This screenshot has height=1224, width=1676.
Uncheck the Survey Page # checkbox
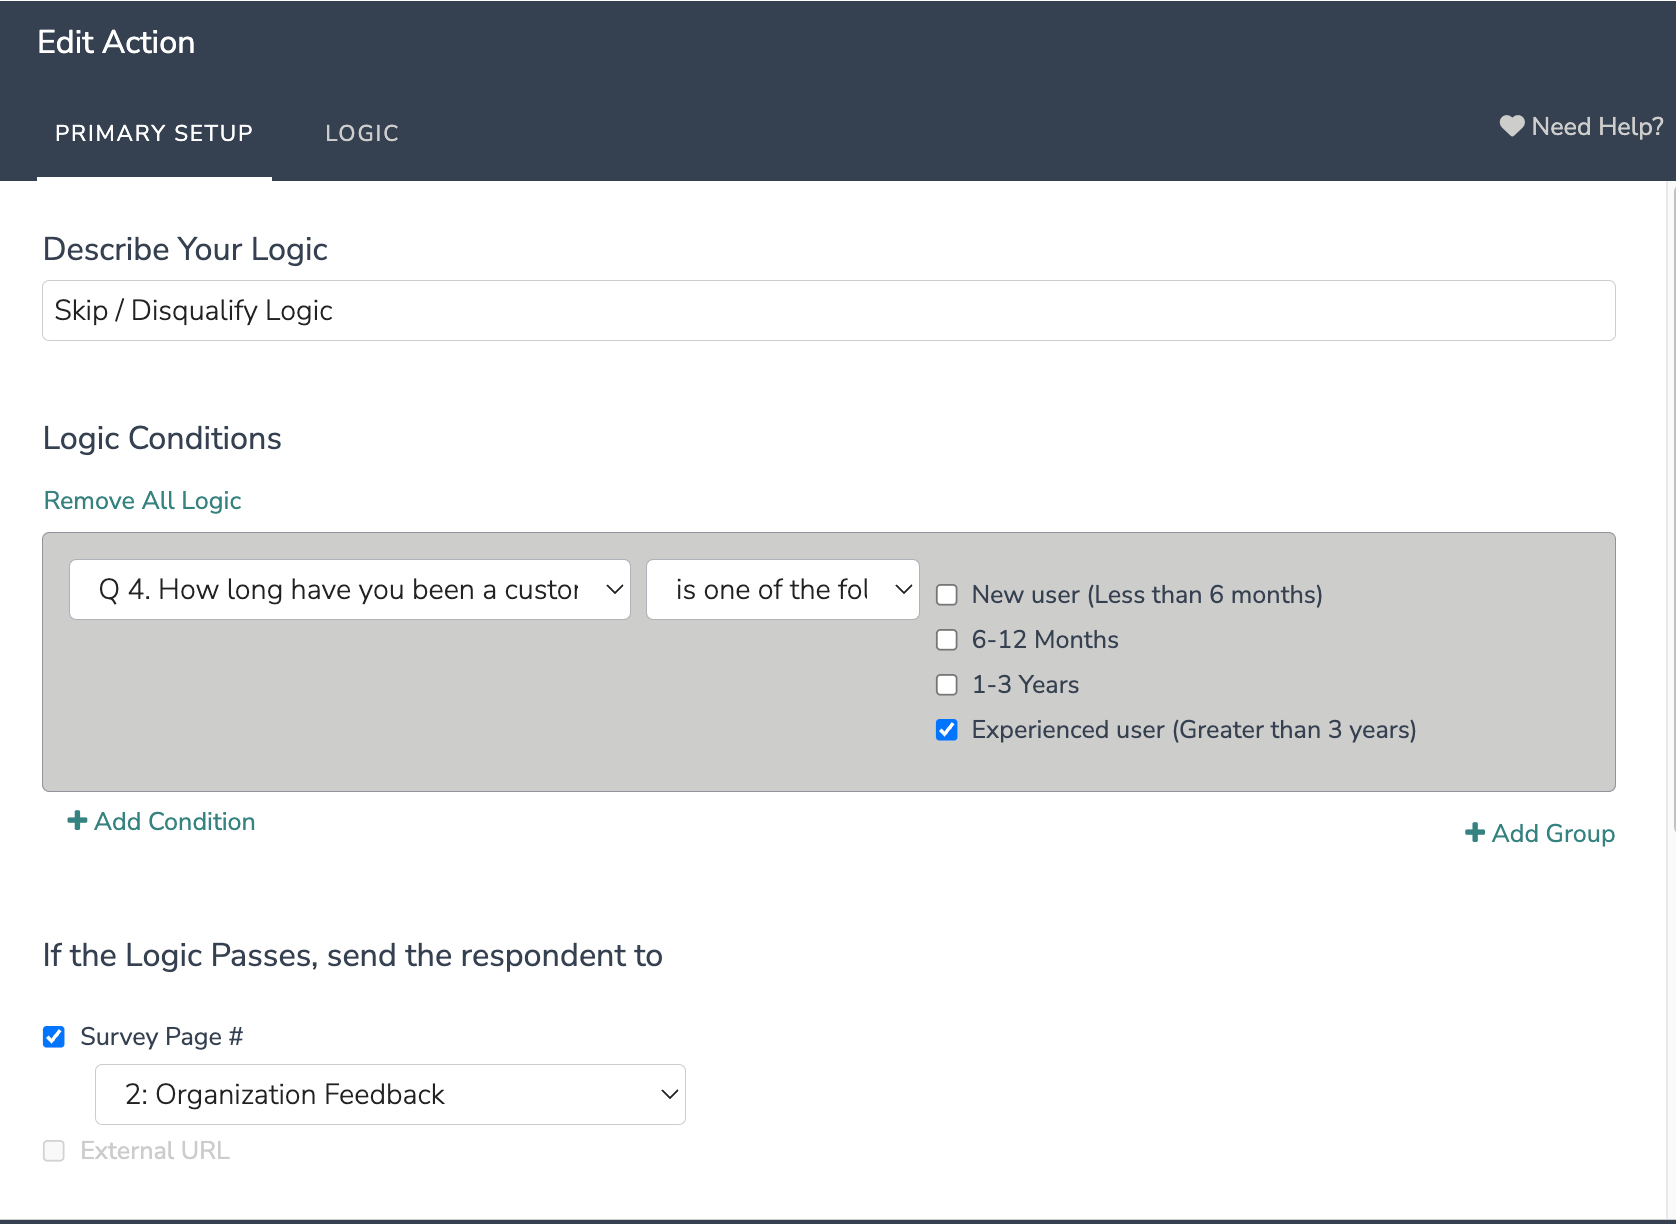tap(53, 1036)
